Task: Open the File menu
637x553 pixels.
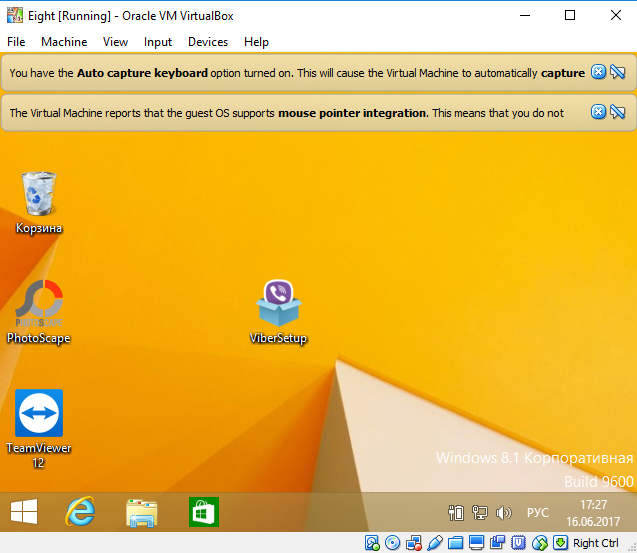Action: coord(16,42)
